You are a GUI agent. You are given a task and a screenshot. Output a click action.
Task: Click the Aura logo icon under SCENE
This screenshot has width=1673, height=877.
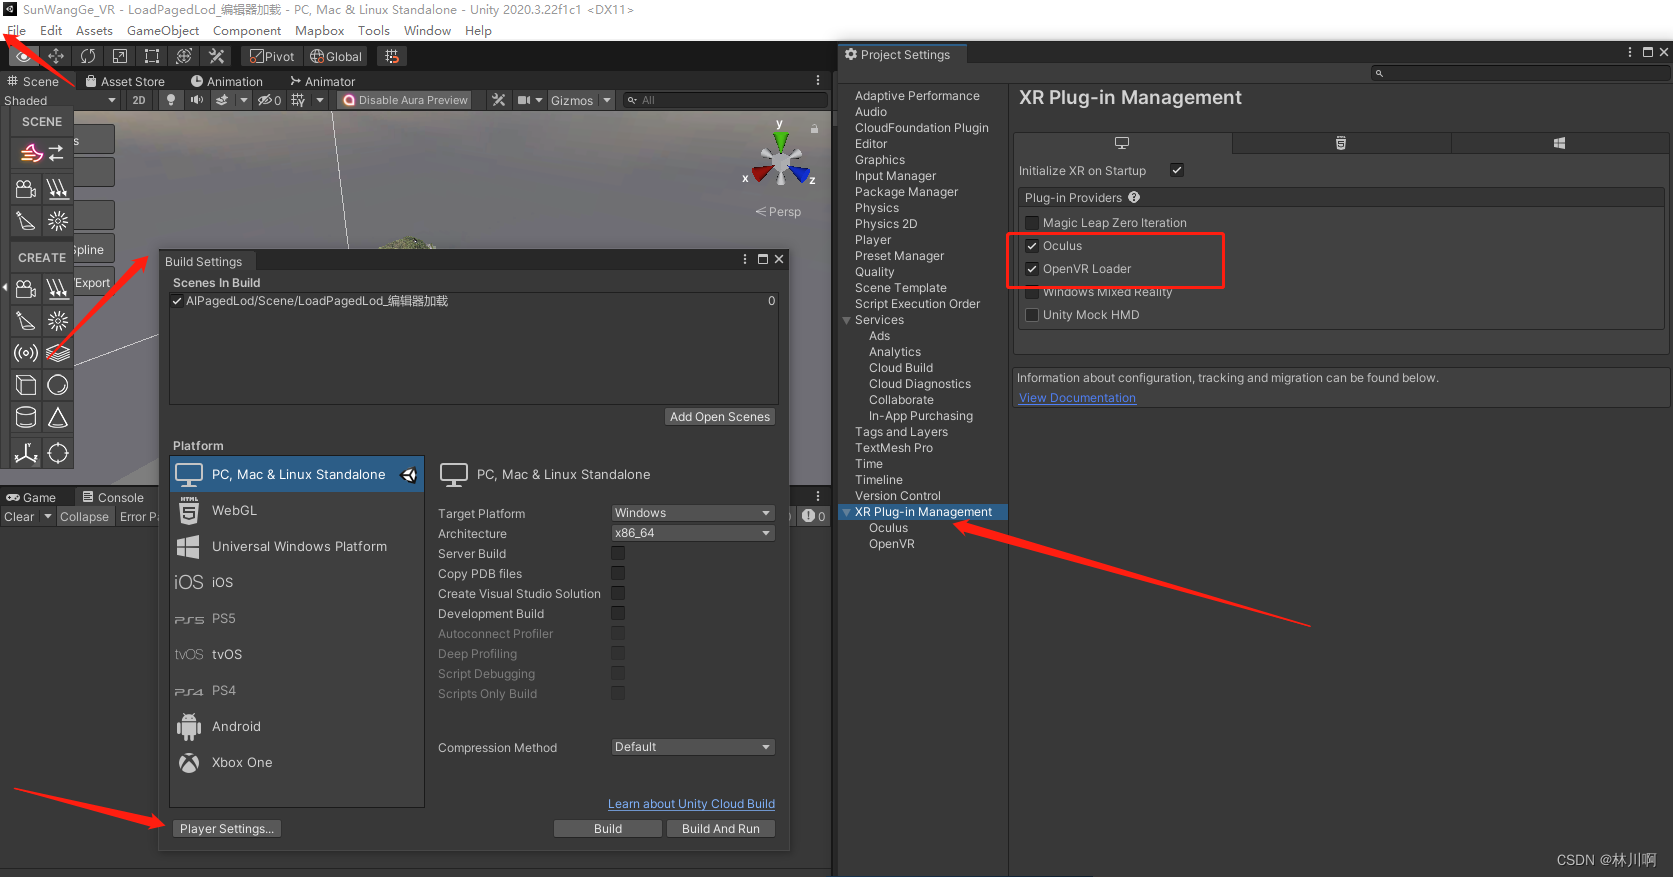tap(32, 153)
